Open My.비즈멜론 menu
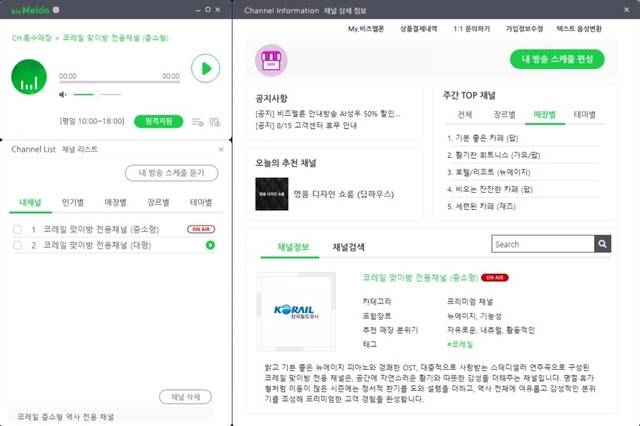The image size is (640, 426). 366,29
